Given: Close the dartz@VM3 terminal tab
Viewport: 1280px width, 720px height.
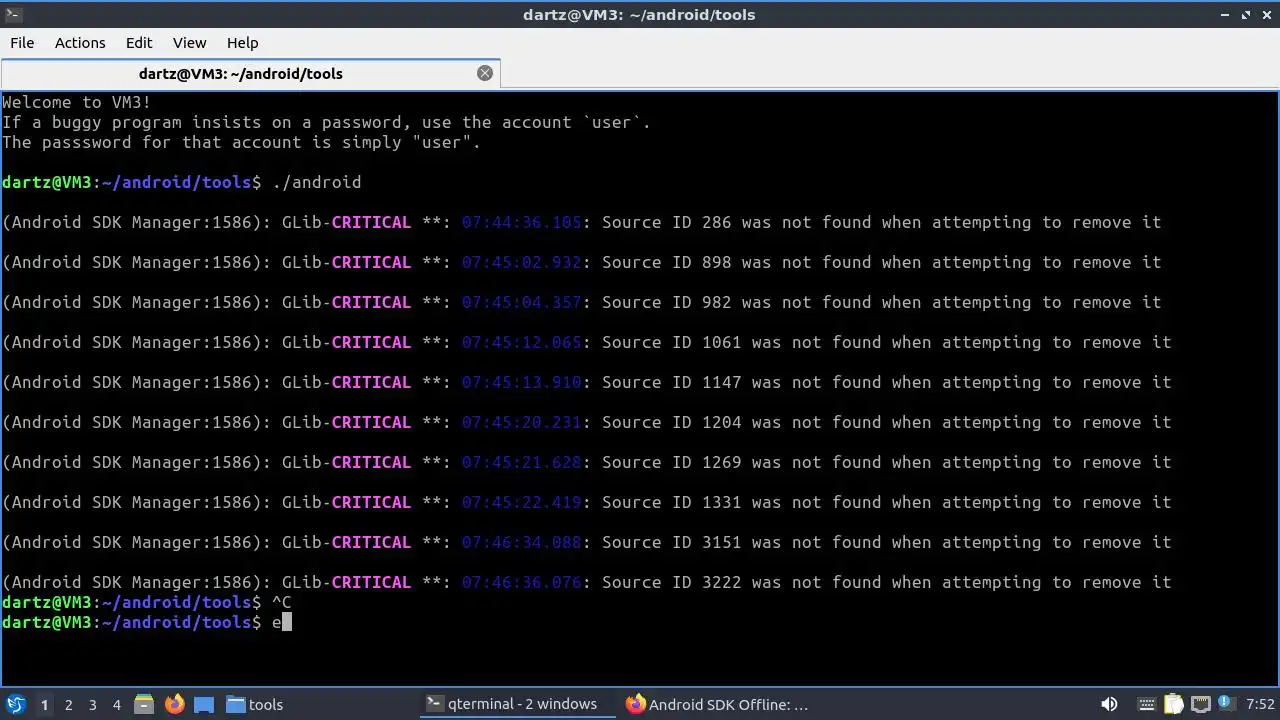Looking at the screenshot, I should [x=485, y=73].
